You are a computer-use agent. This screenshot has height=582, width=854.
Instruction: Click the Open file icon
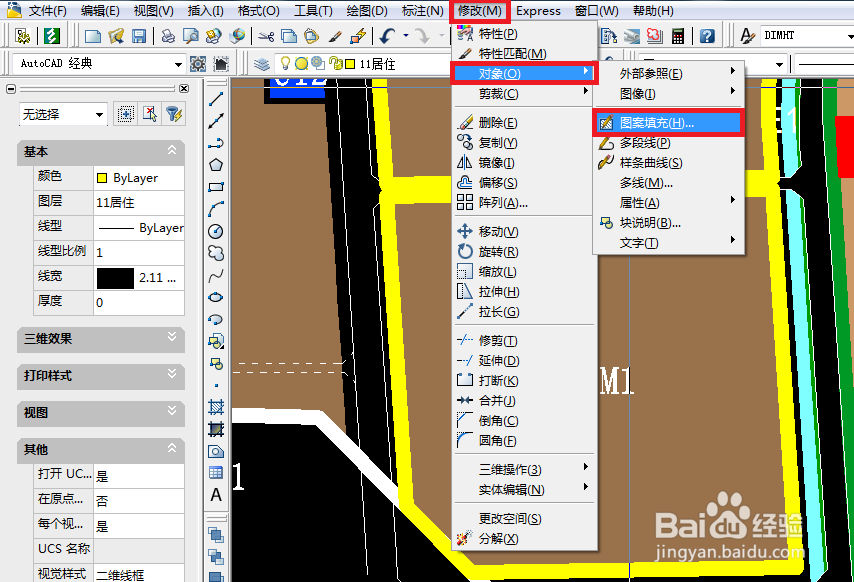116,36
